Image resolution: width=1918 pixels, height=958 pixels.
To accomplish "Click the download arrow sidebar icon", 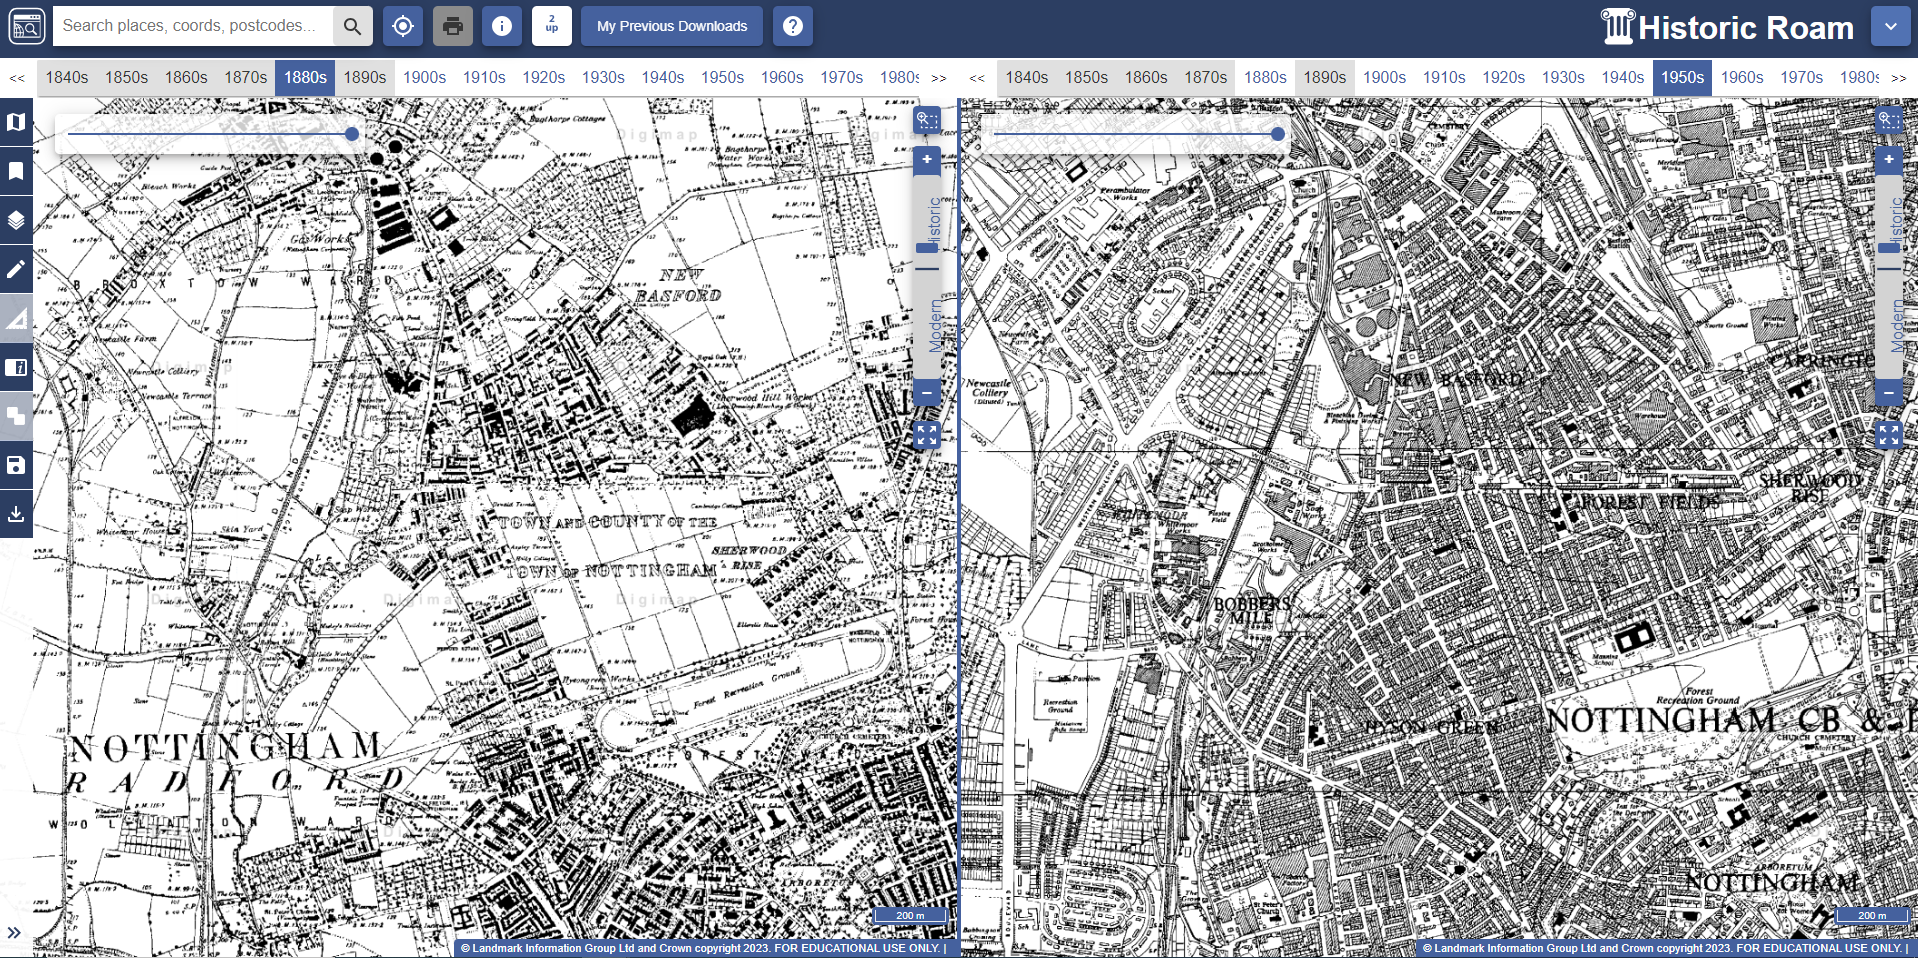I will (x=16, y=514).
